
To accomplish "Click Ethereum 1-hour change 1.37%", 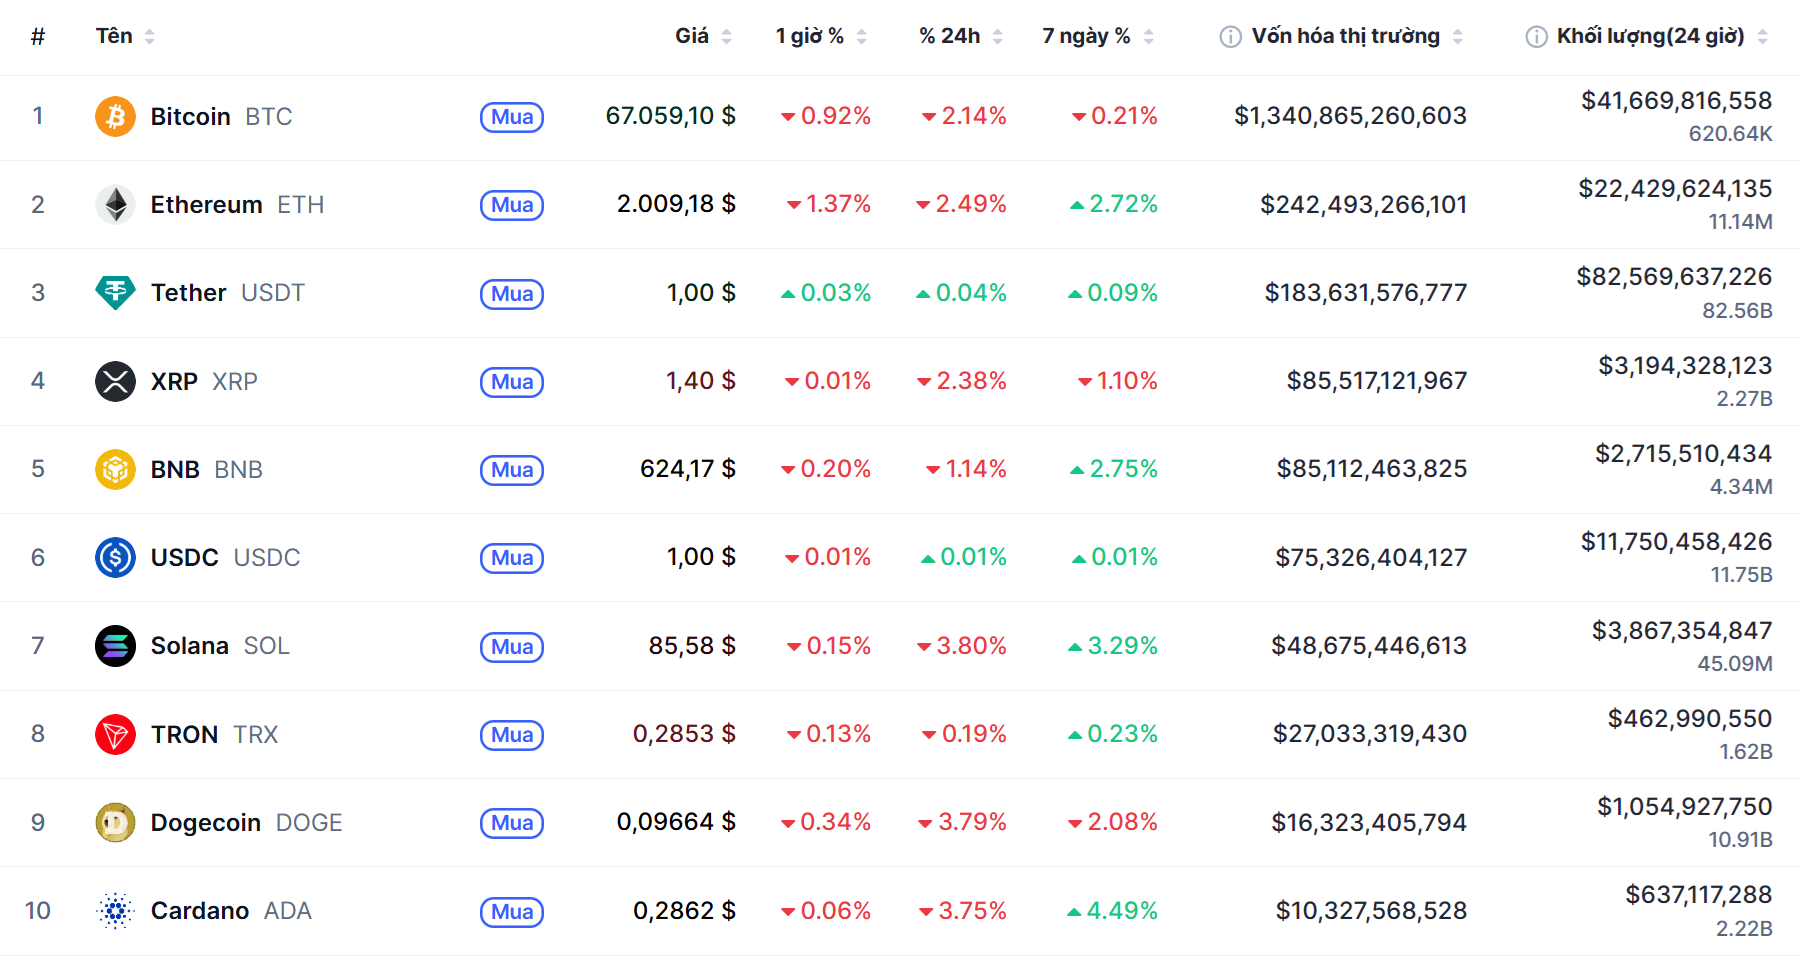I will click(x=829, y=204).
